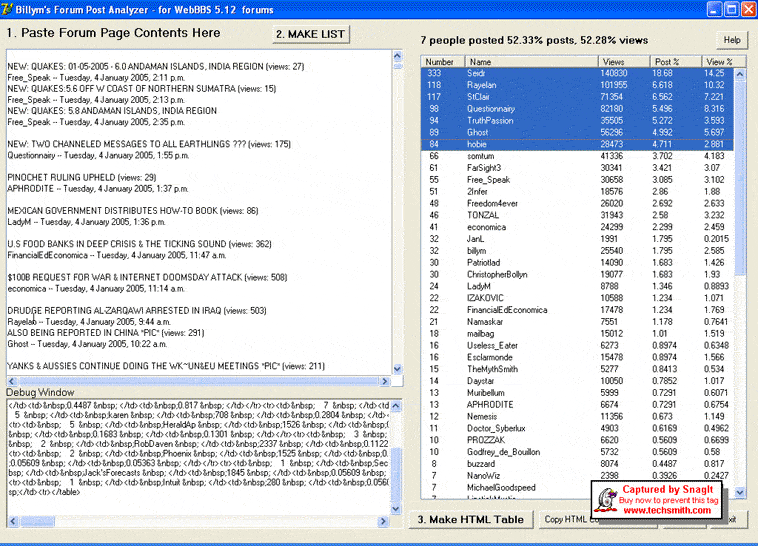Select the Doctor_Syberlux row
Screen dimensions: 758x546
[x=577, y=428]
